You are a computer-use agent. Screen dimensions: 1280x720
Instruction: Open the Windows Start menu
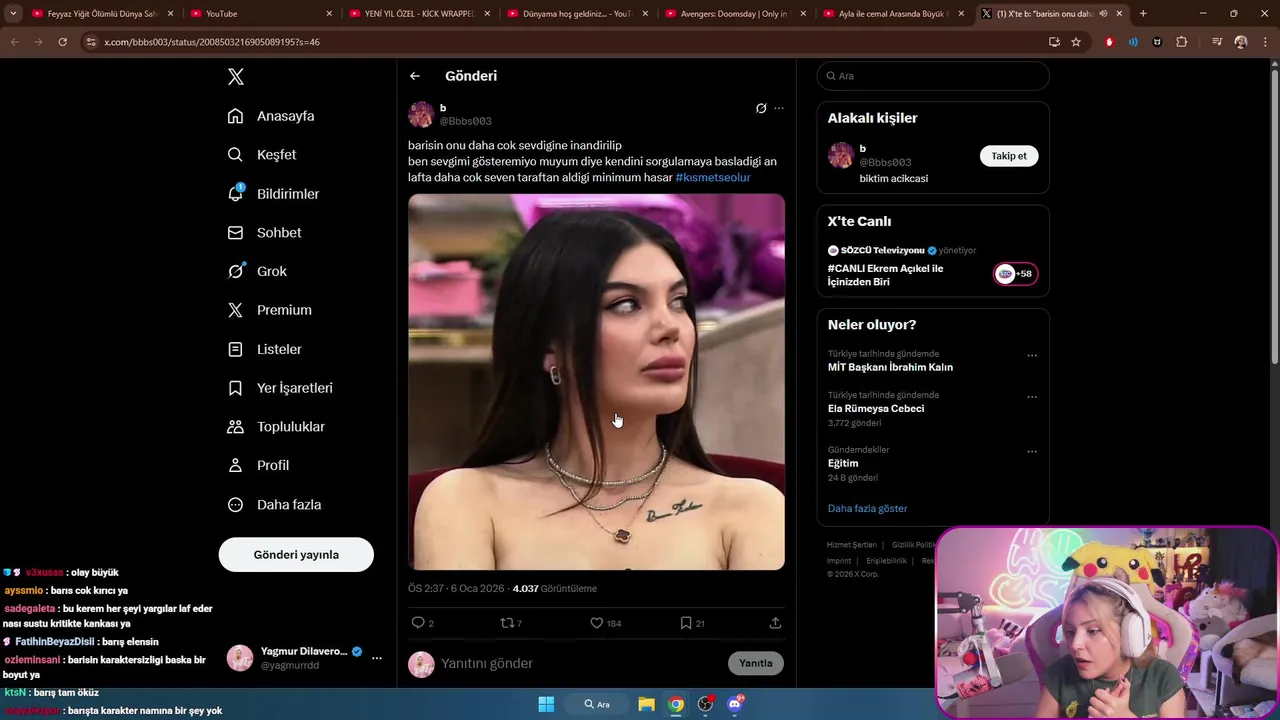[x=546, y=704]
